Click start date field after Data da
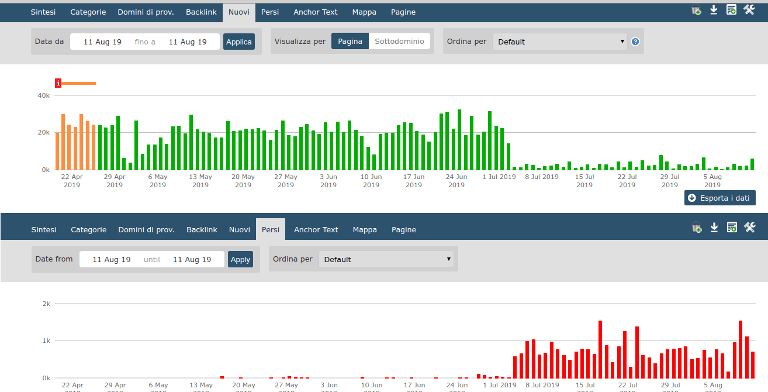Image resolution: width=768 pixels, height=392 pixels. (102, 42)
